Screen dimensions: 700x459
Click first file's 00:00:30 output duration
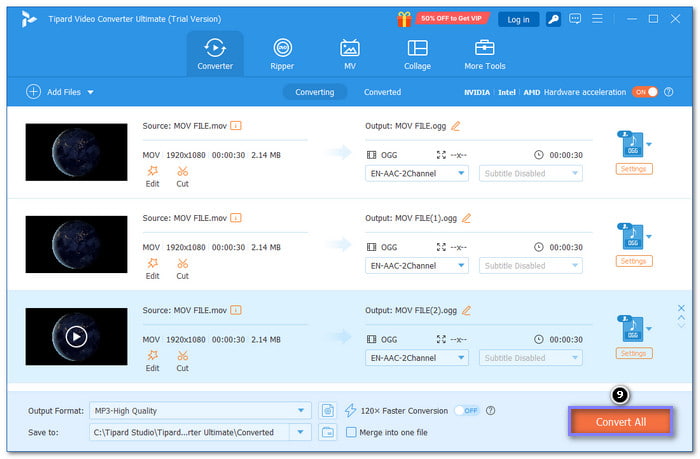[566, 155]
